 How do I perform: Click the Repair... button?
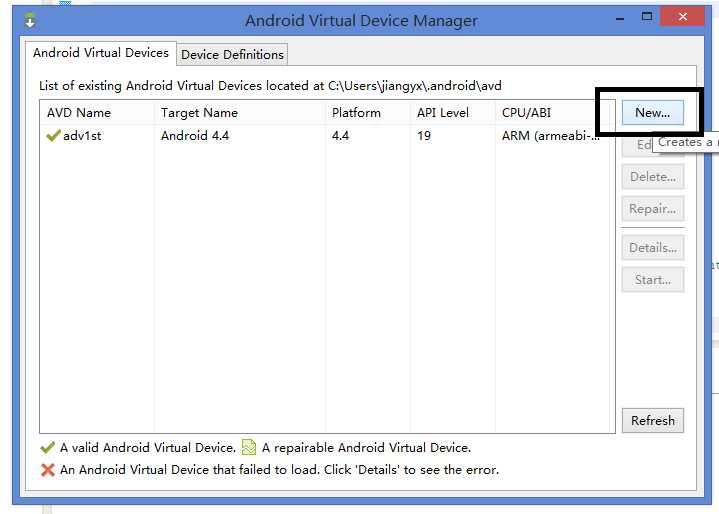tap(653, 209)
